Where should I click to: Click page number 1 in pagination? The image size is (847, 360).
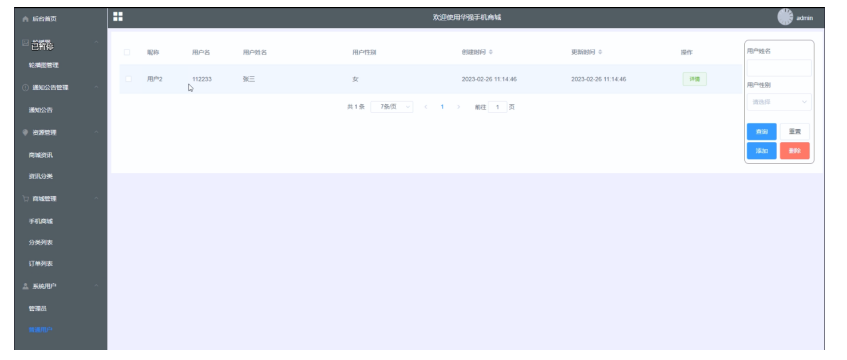442,107
